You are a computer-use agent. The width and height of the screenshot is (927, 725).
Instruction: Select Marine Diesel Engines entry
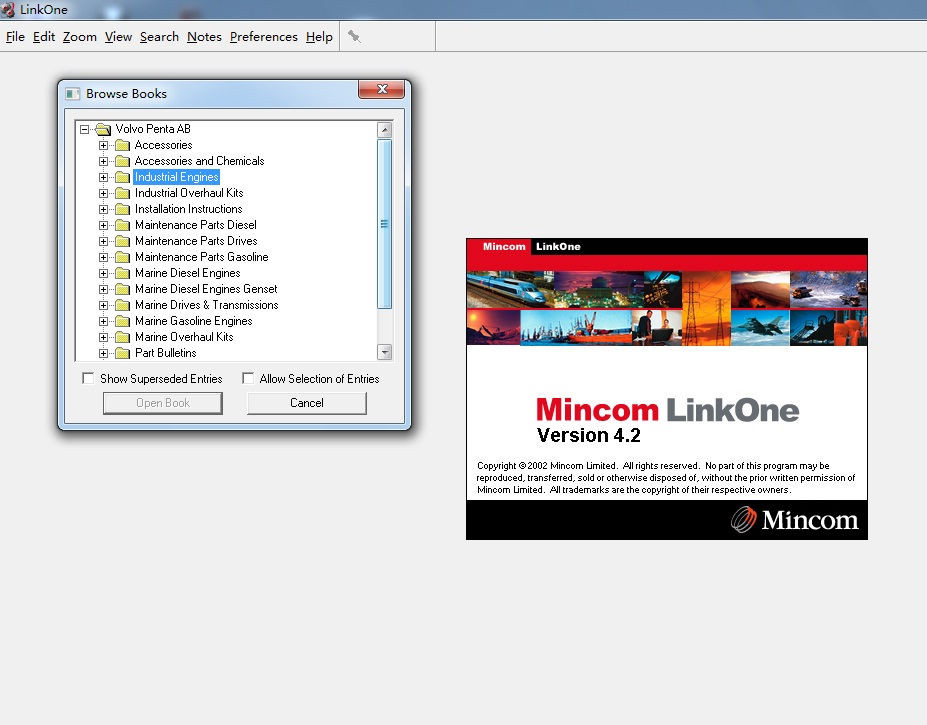[187, 273]
